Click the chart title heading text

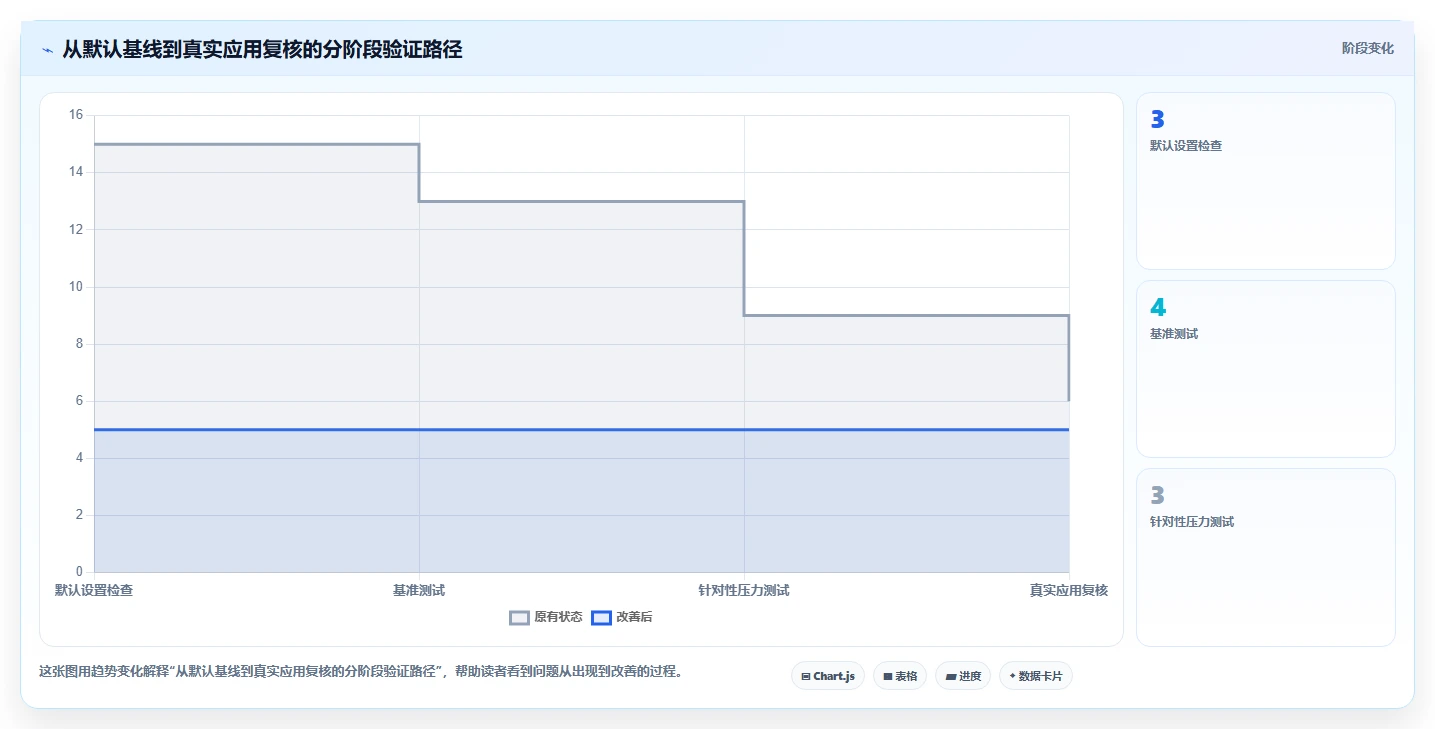(262, 49)
